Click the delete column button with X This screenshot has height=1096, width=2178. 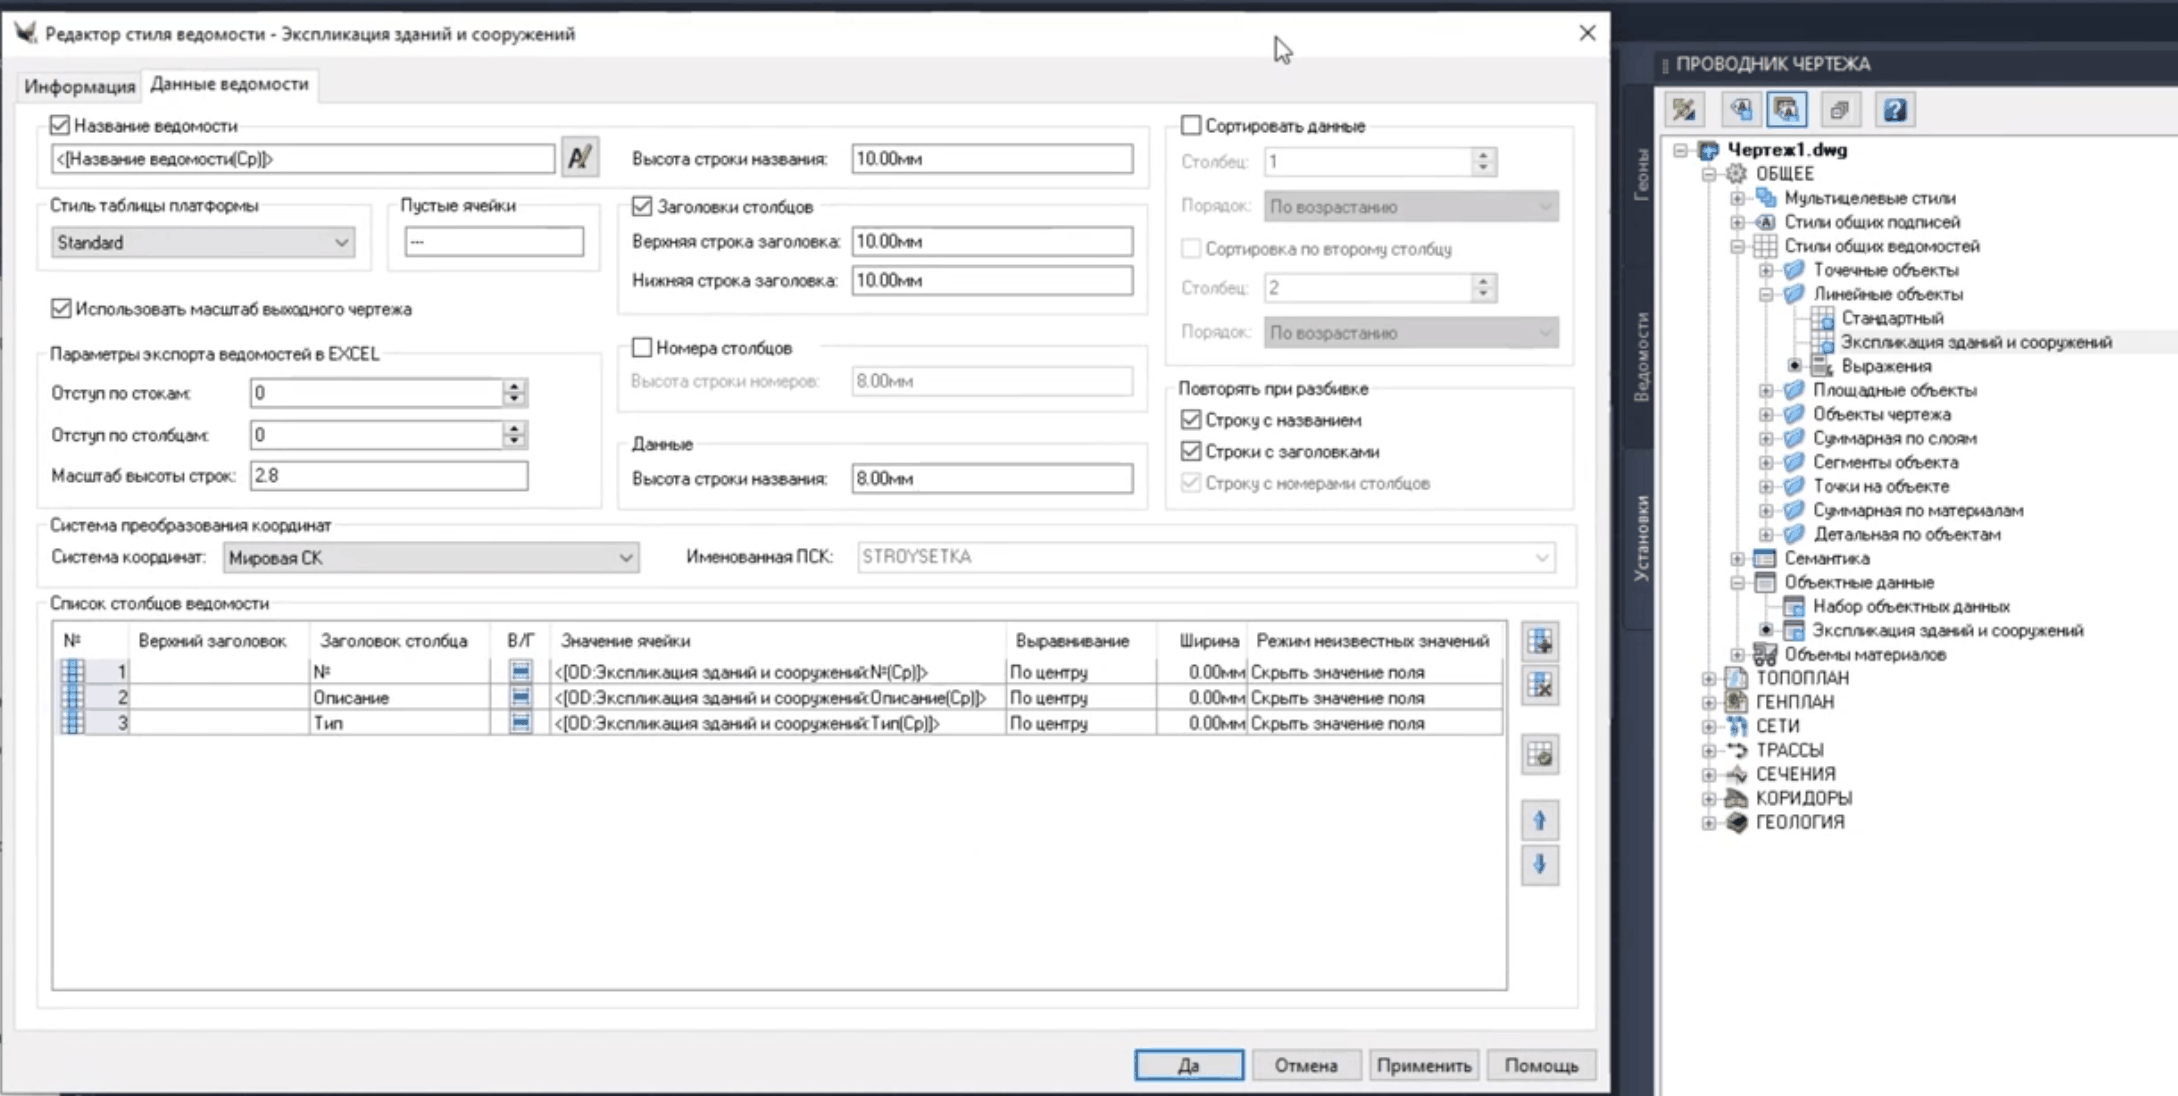(1540, 686)
